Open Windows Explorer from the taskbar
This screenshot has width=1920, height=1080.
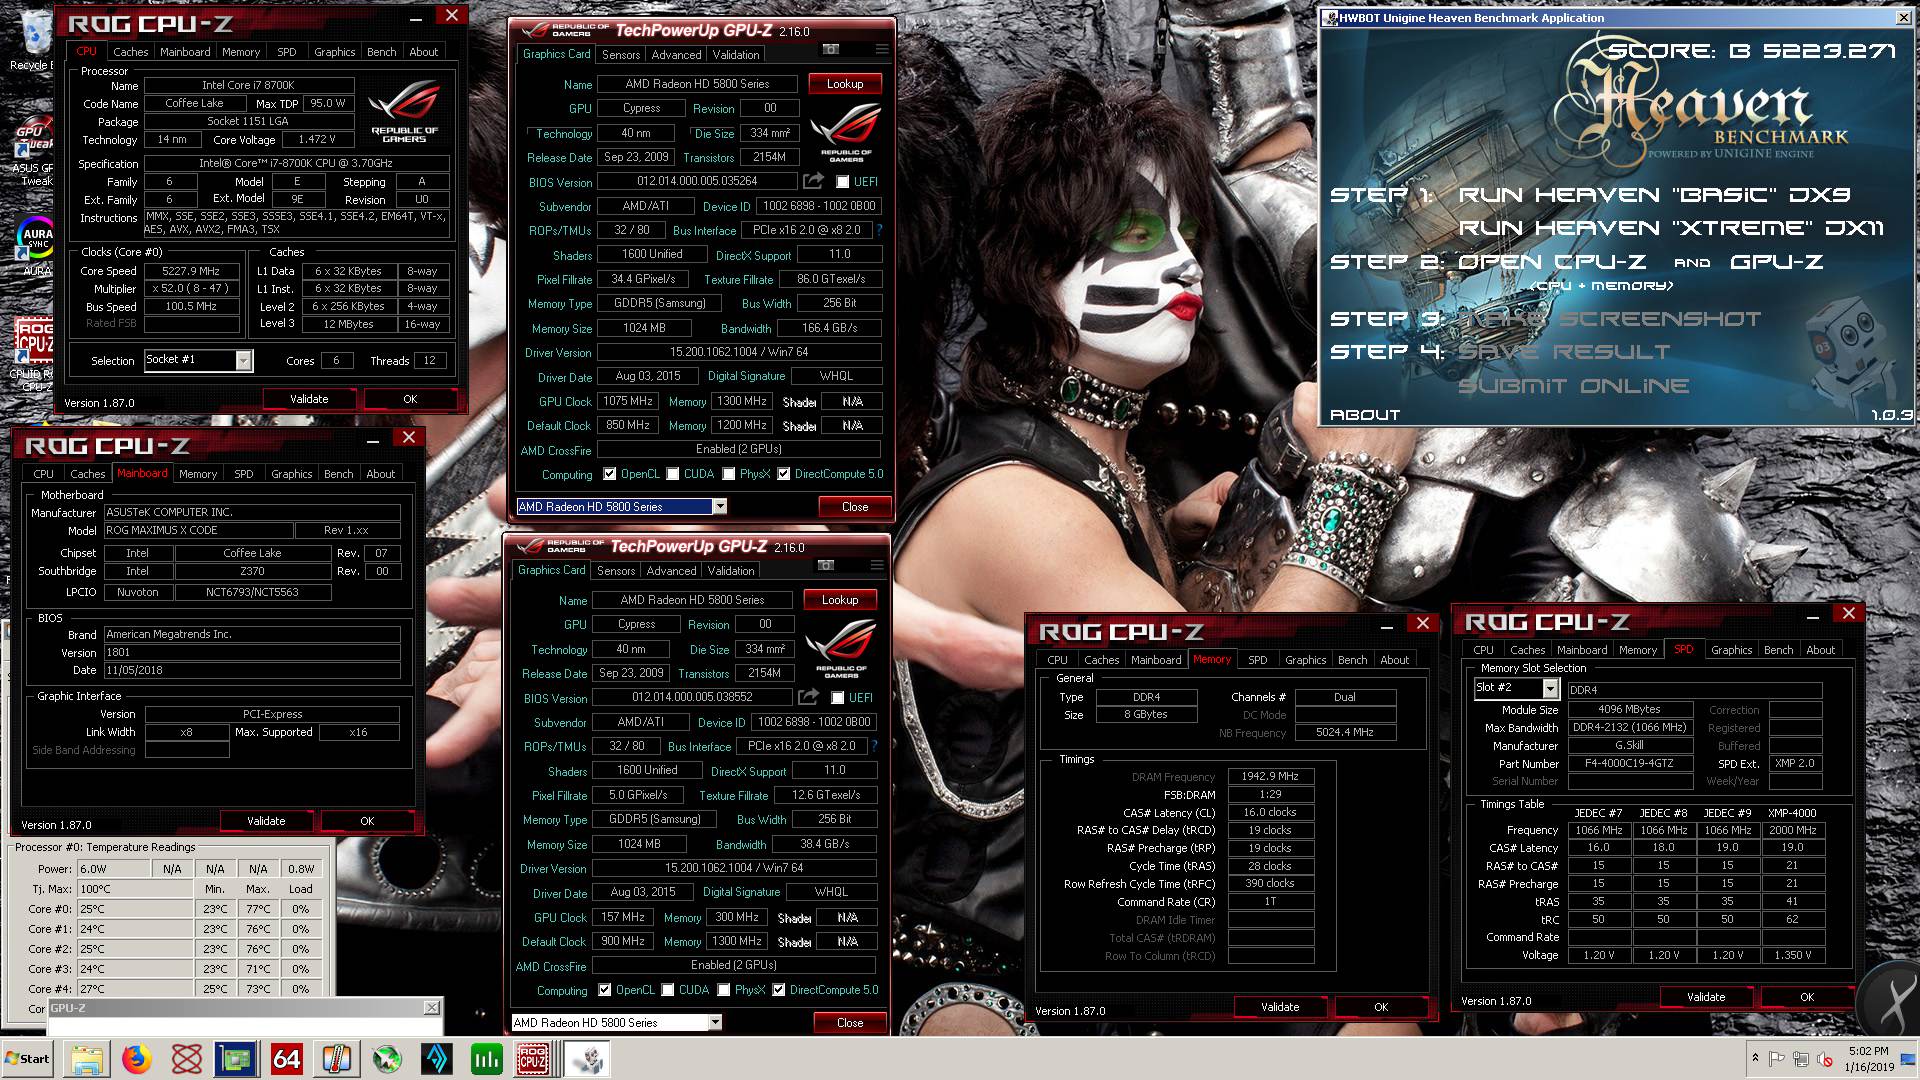(87, 1059)
